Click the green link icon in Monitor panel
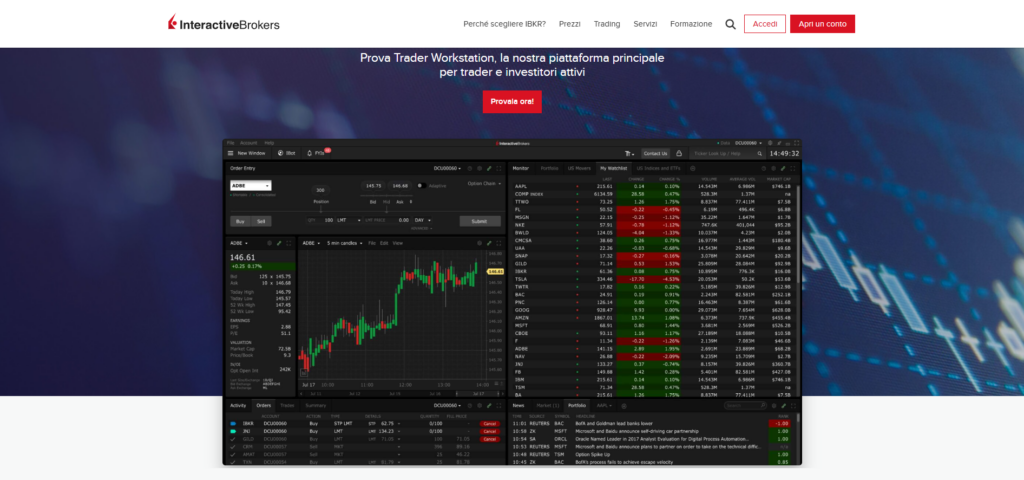 (783, 168)
